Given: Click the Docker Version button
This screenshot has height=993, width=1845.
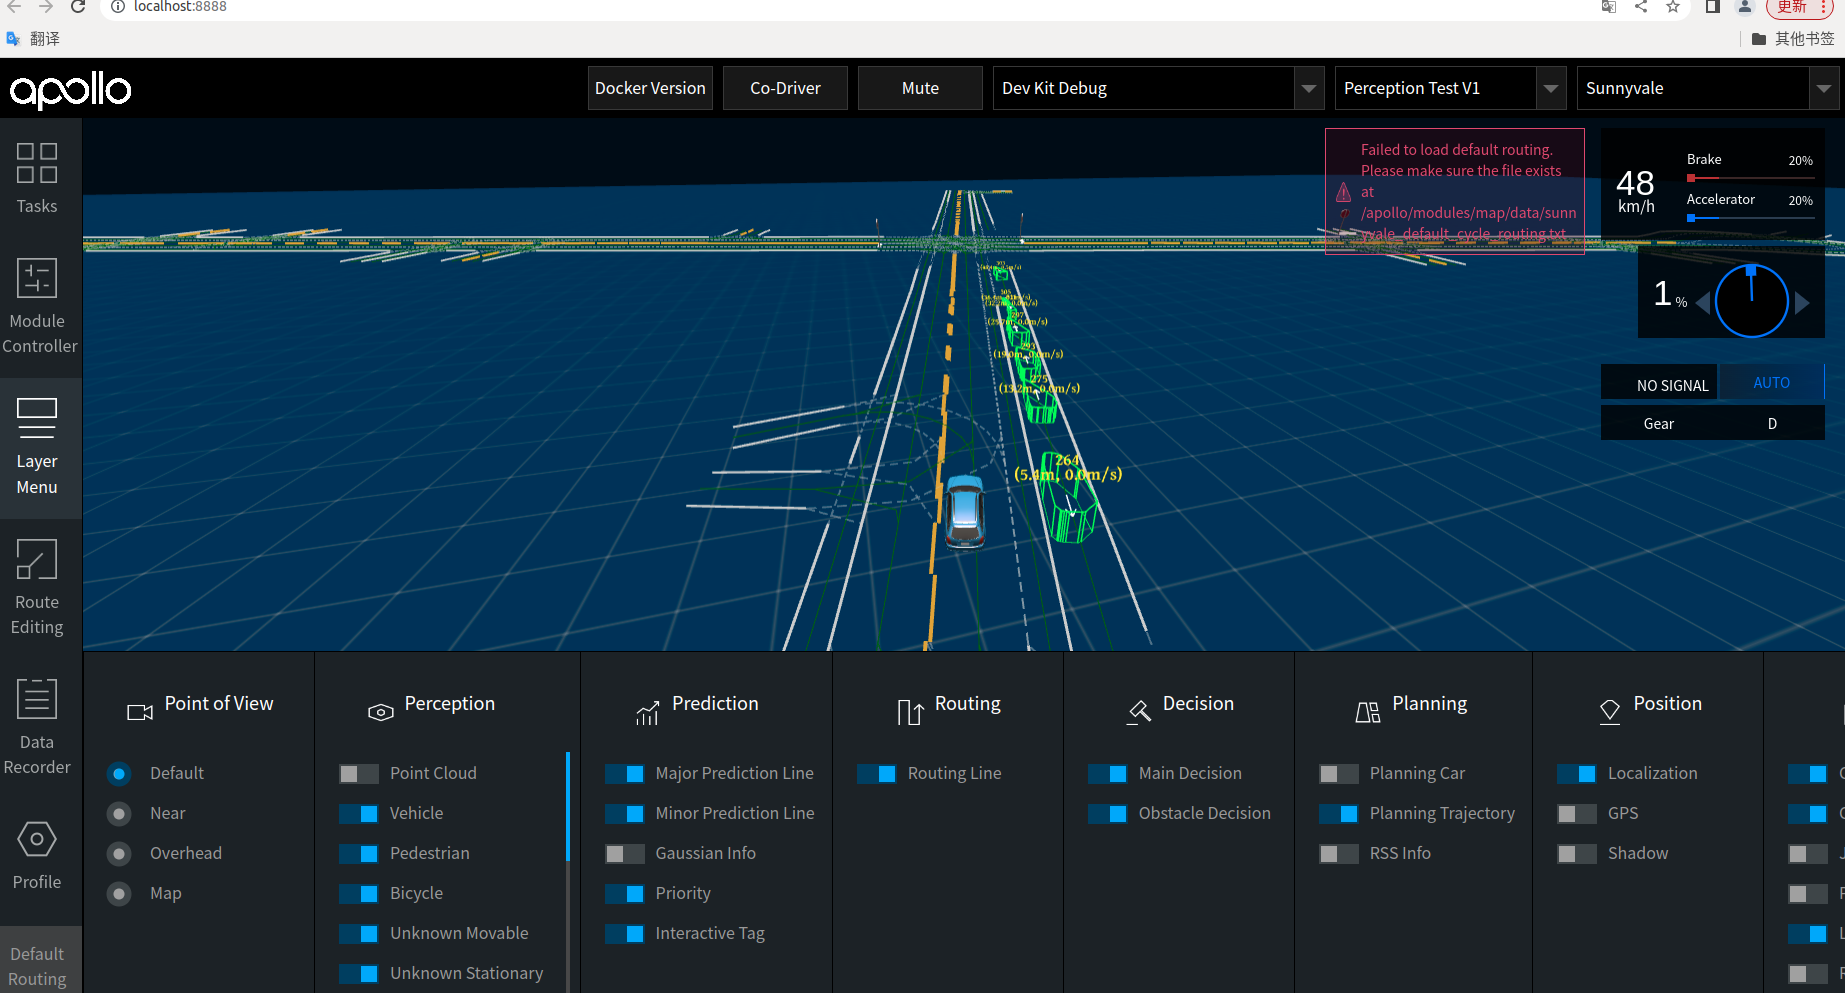Looking at the screenshot, I should (x=650, y=88).
